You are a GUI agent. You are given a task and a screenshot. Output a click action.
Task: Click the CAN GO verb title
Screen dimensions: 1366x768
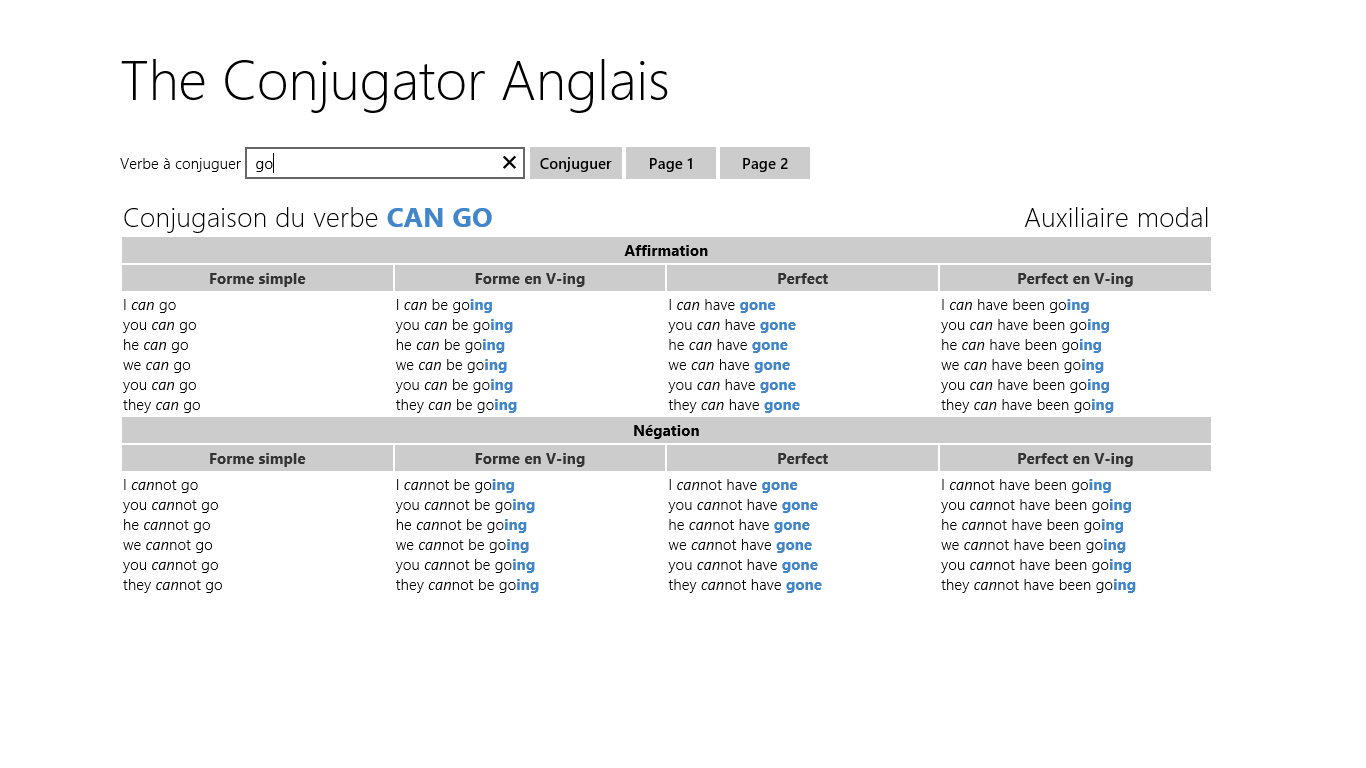[439, 218]
